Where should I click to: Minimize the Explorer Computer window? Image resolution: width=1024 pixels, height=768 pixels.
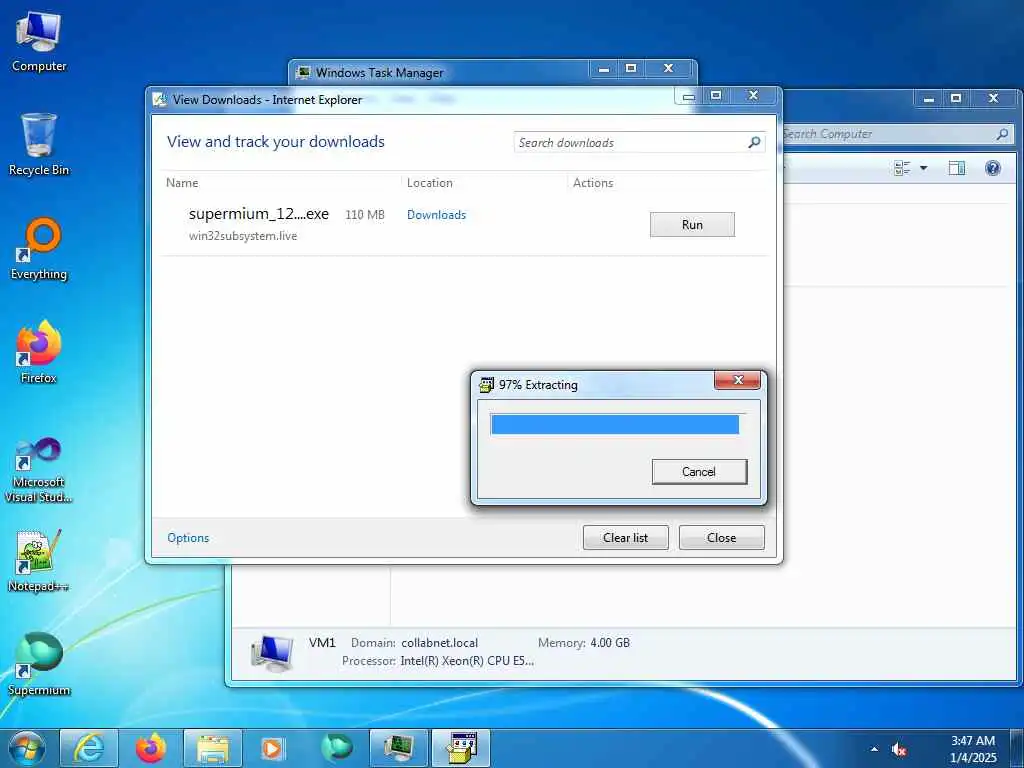click(928, 98)
